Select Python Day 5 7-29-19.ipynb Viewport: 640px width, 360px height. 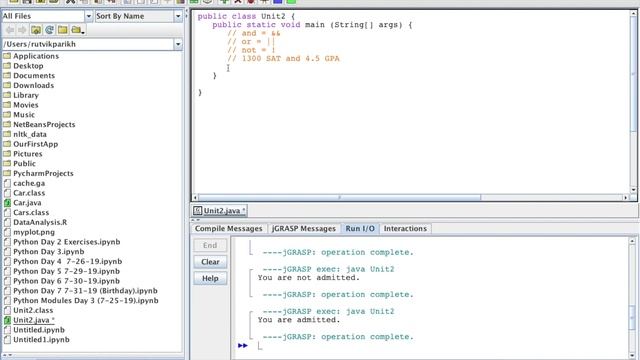click(67, 271)
